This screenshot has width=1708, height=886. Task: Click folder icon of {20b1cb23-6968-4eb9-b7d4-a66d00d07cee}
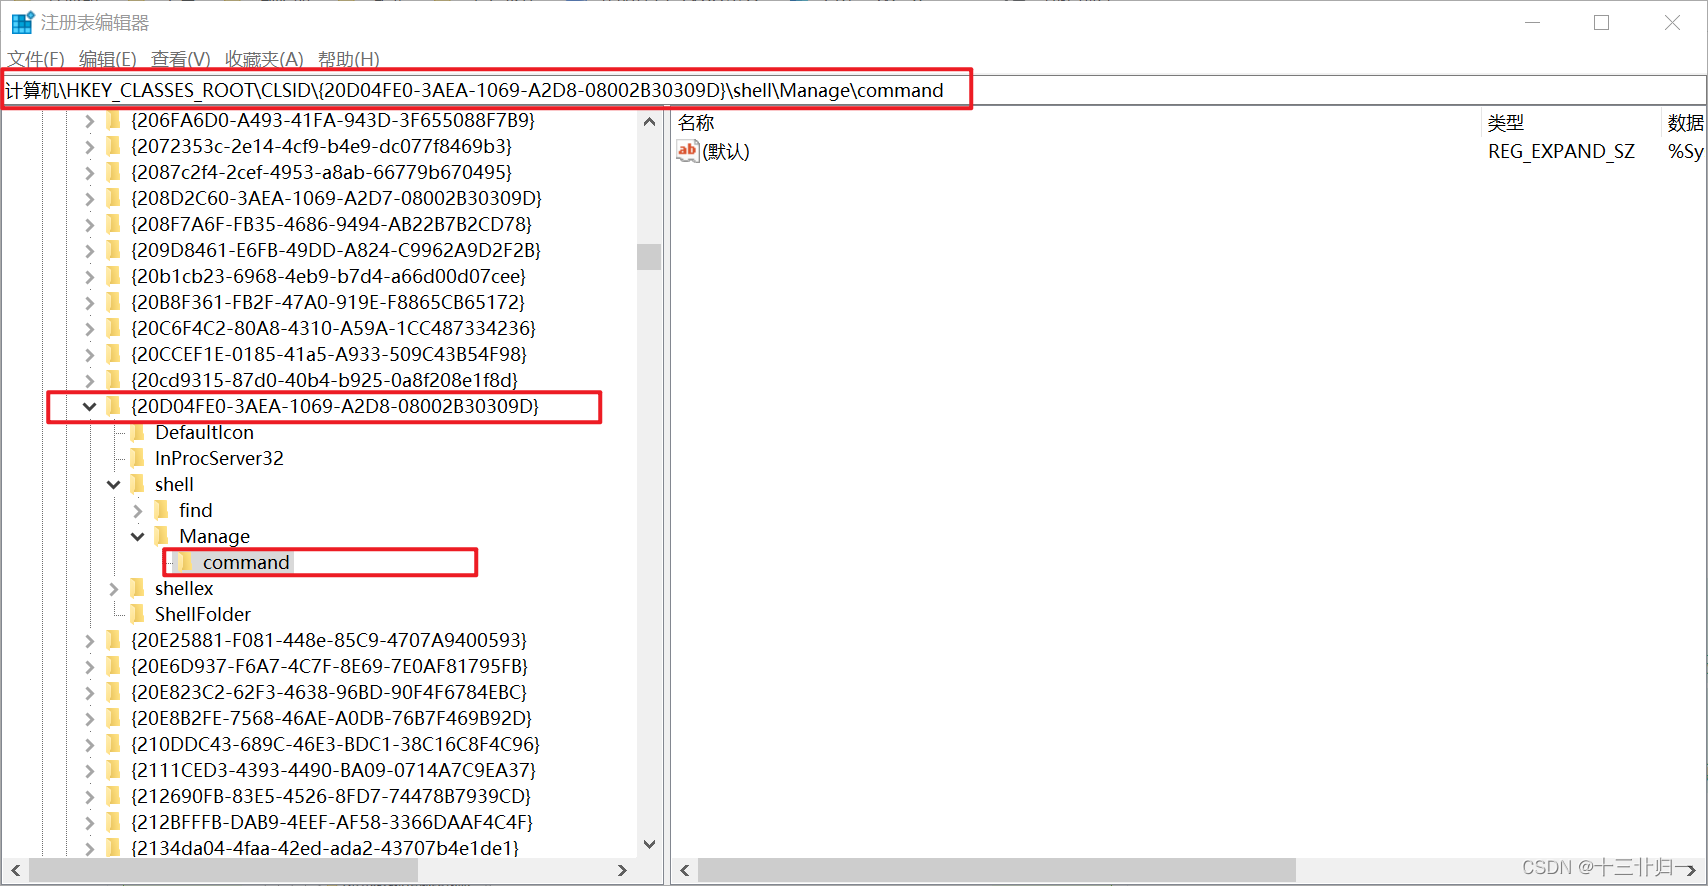113,276
